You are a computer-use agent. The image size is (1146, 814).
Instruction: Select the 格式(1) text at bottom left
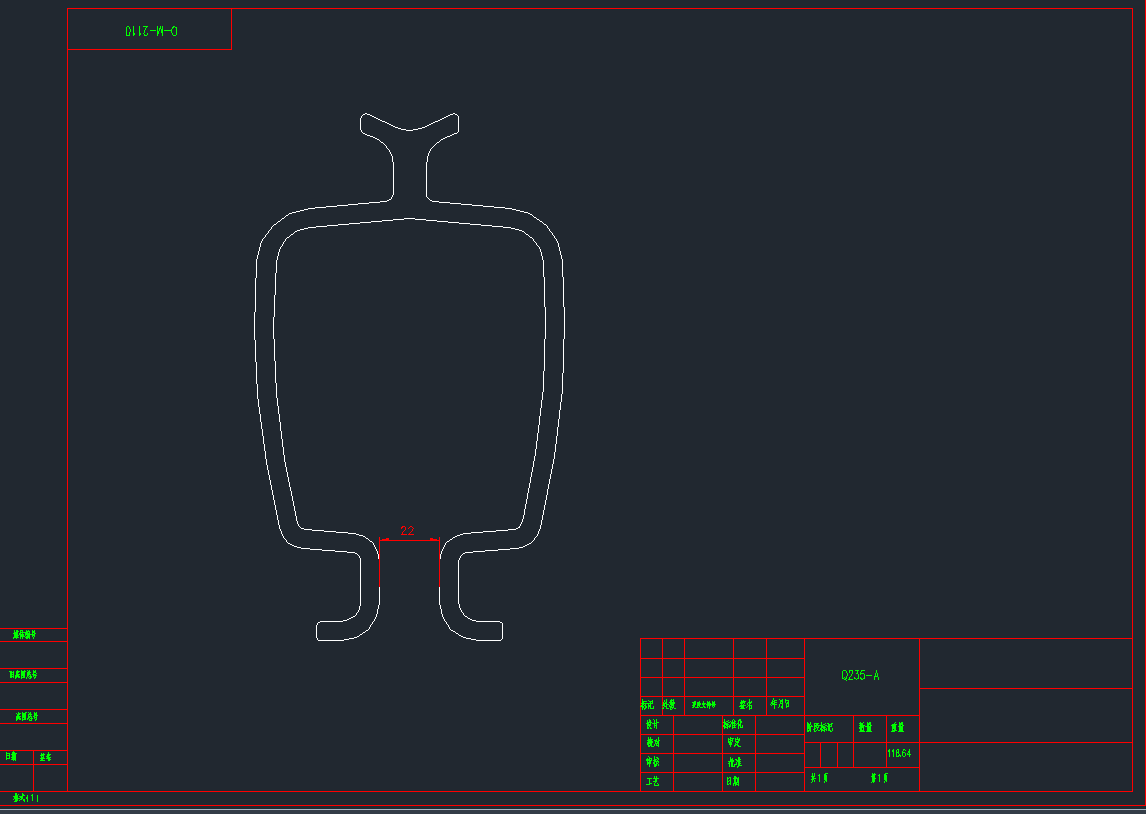click(25, 798)
